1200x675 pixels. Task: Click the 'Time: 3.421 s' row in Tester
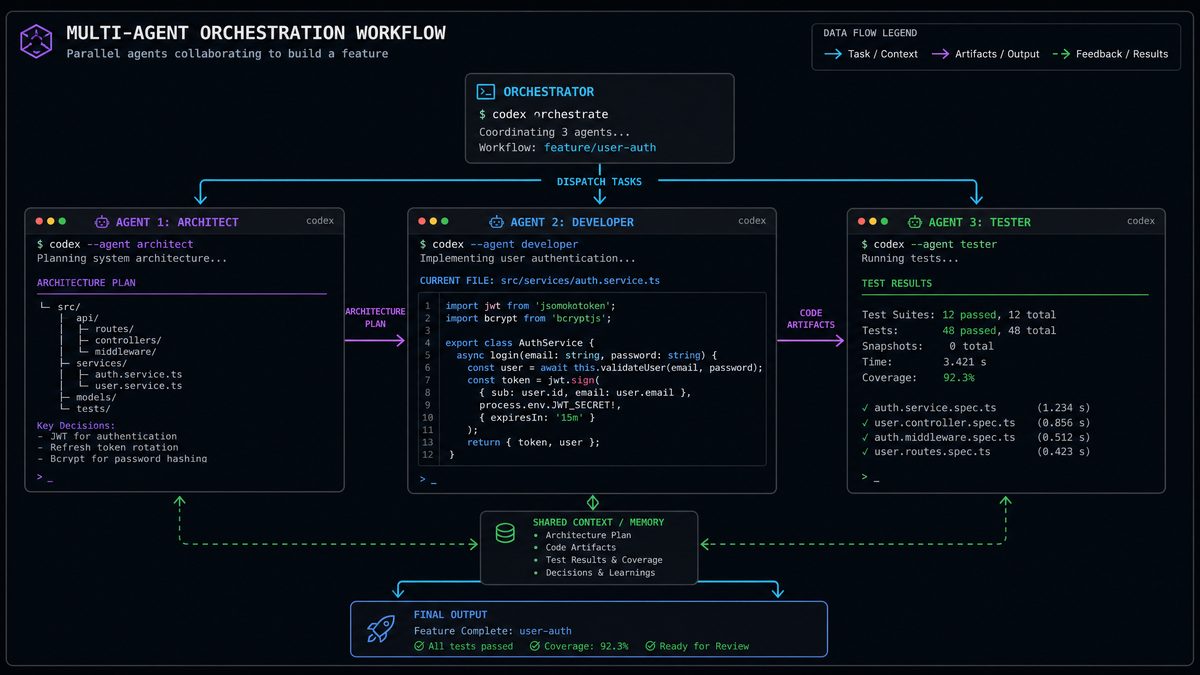[x=924, y=362]
